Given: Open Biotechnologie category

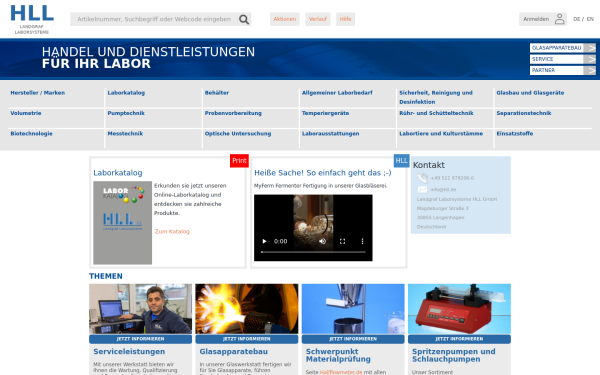Looking at the screenshot, I should (x=31, y=134).
